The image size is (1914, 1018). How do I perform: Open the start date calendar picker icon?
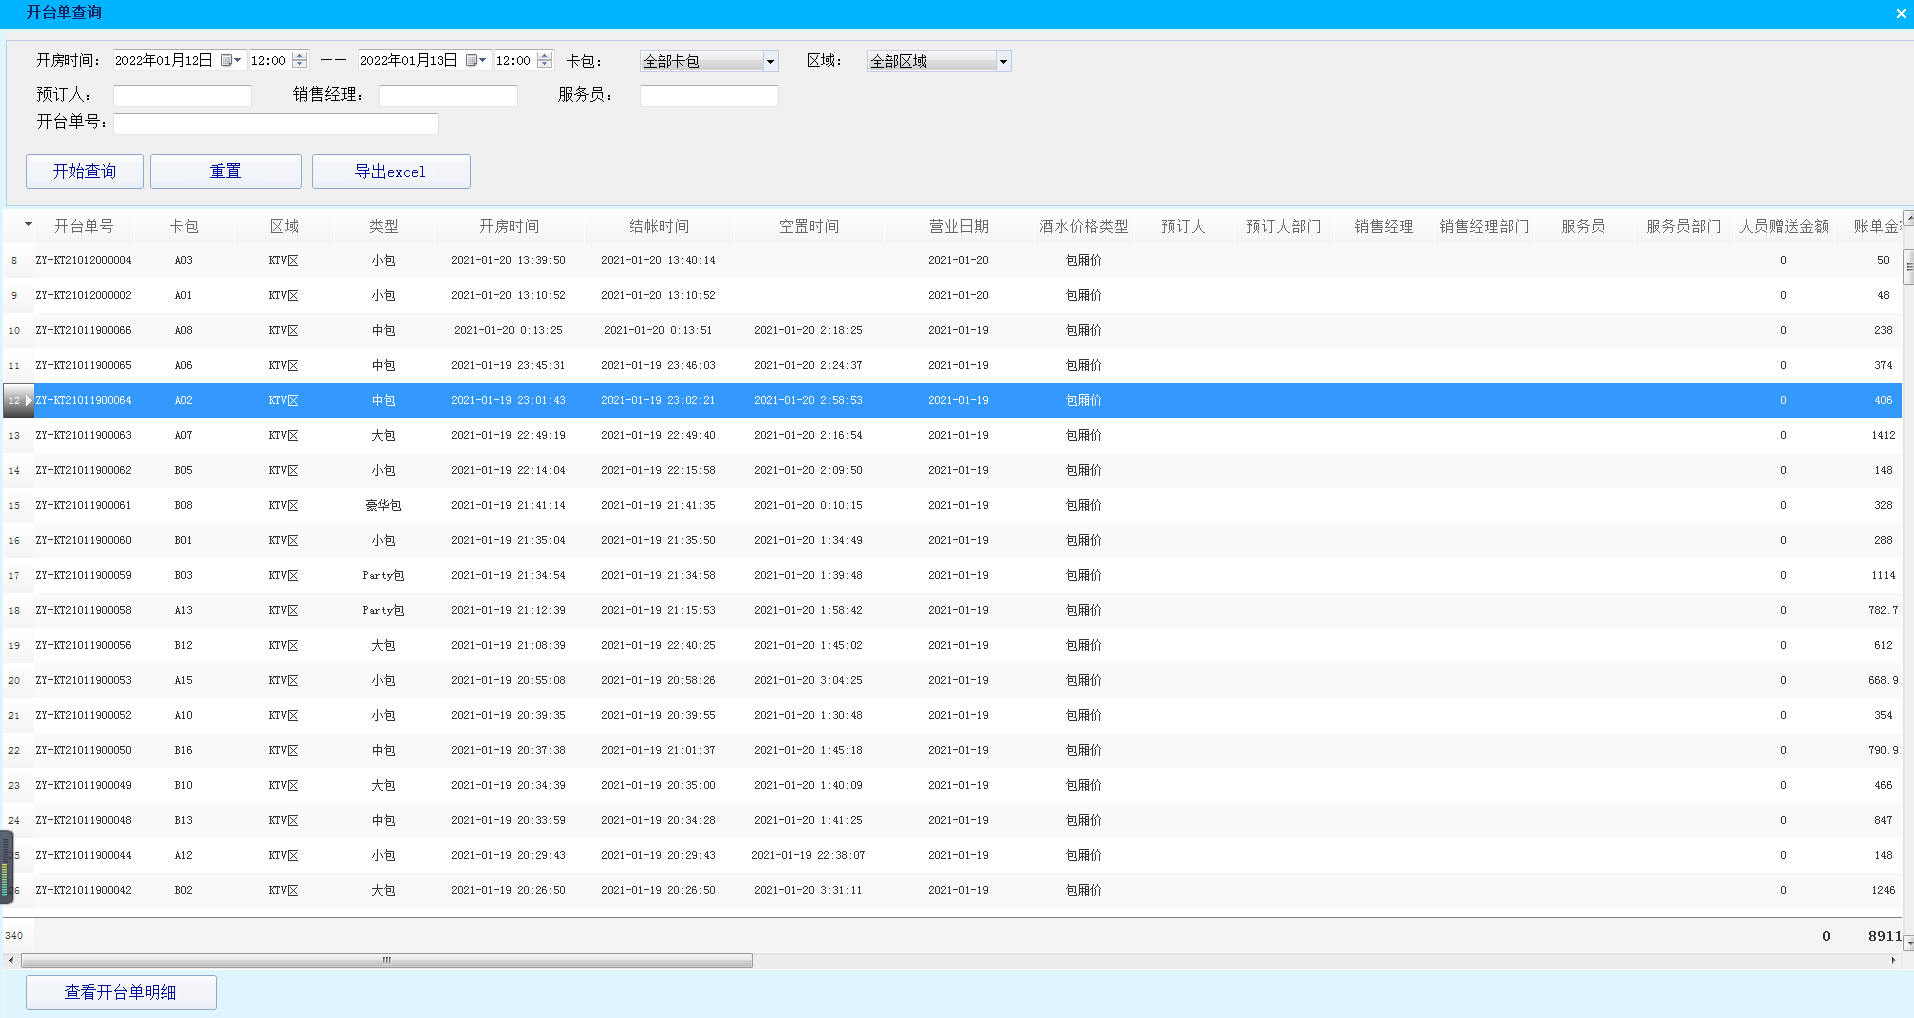pos(231,61)
